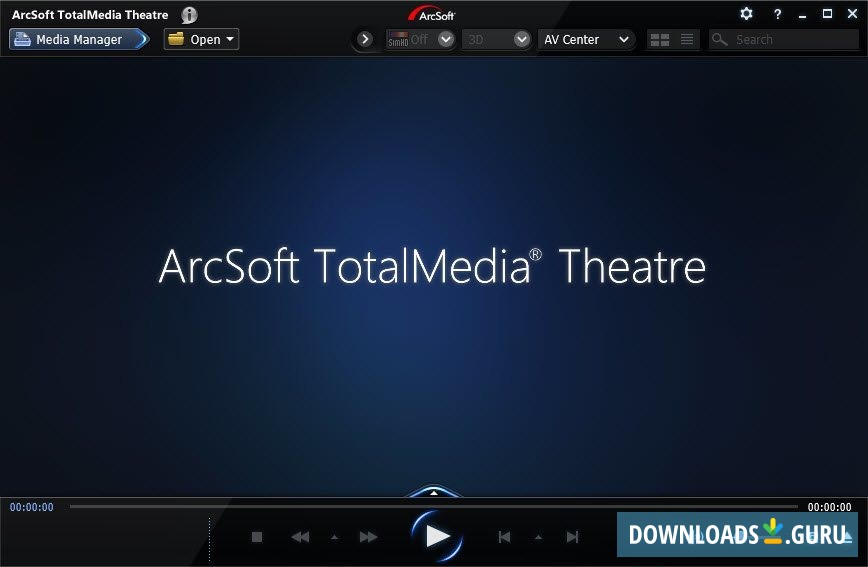Screen dimensions: 868x567
Task: Click the total duration time display
Action: tap(829, 507)
